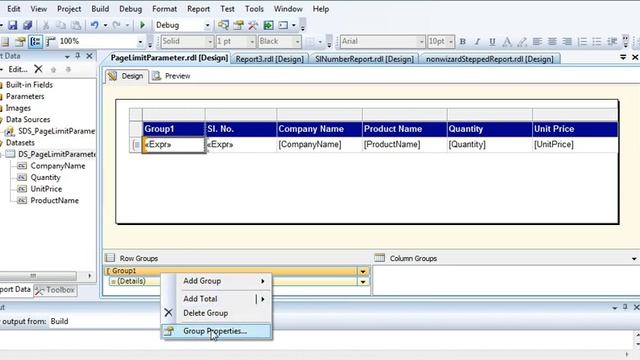
Task: Align text right
Action: point(567,41)
